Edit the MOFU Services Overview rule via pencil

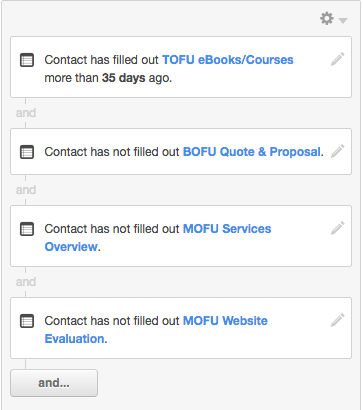[x=338, y=228]
